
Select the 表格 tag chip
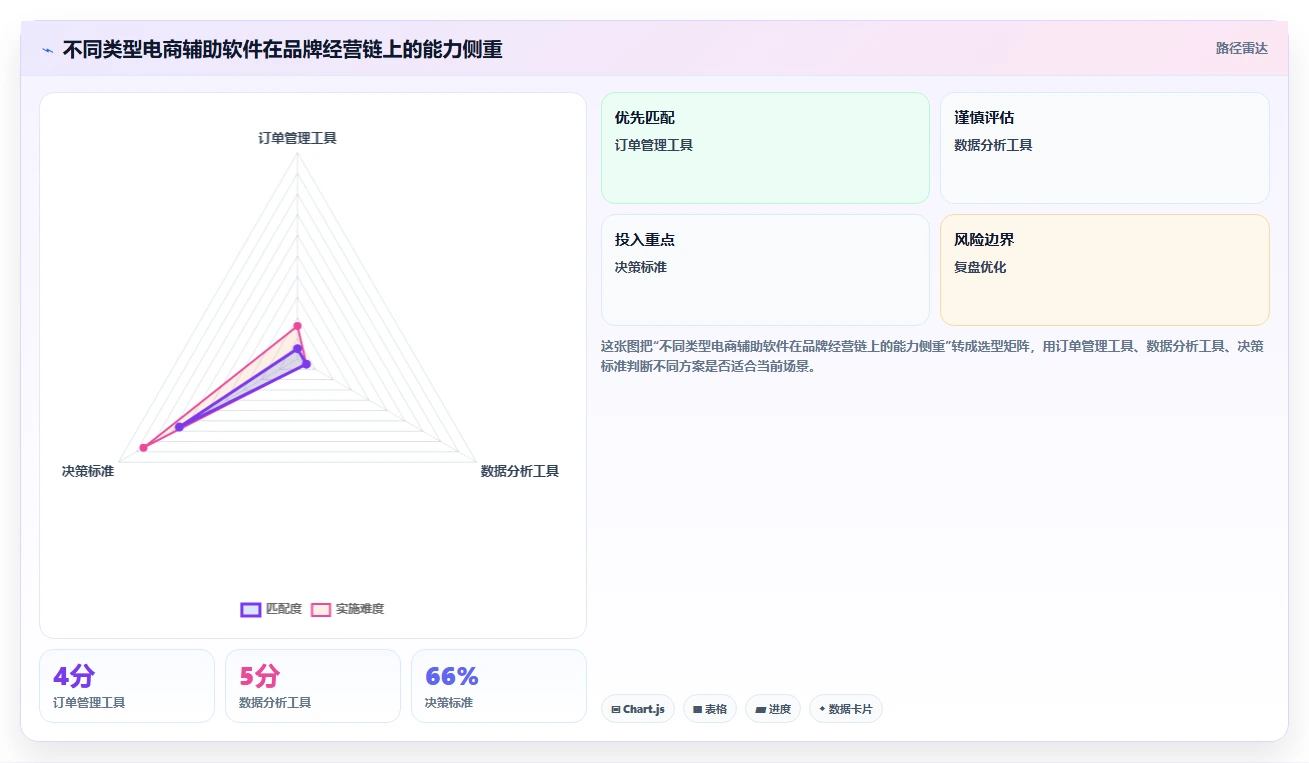pyautogui.click(x=710, y=709)
